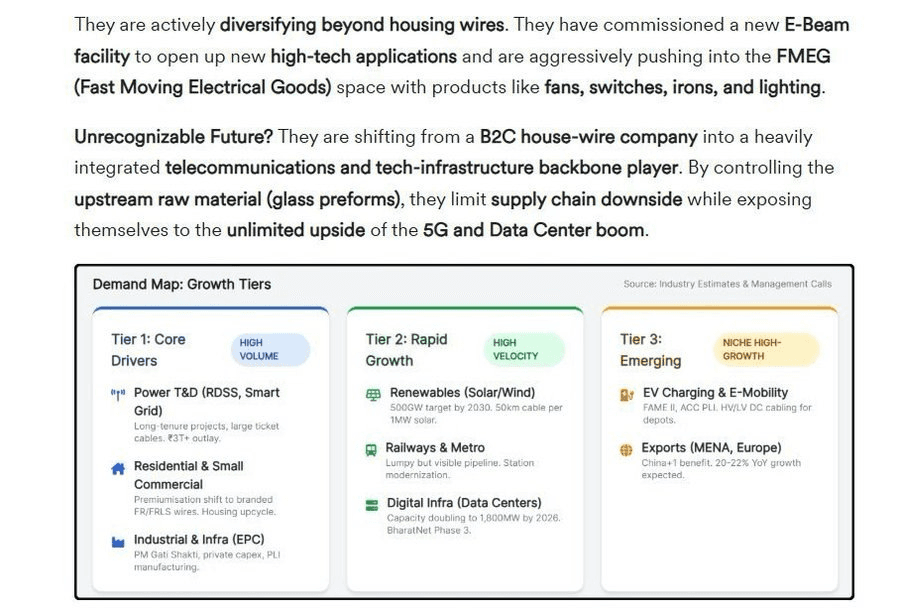Image resolution: width=900 pixels, height=612 pixels.
Task: Click the train icon beside Railways & Metro
Action: [373, 449]
